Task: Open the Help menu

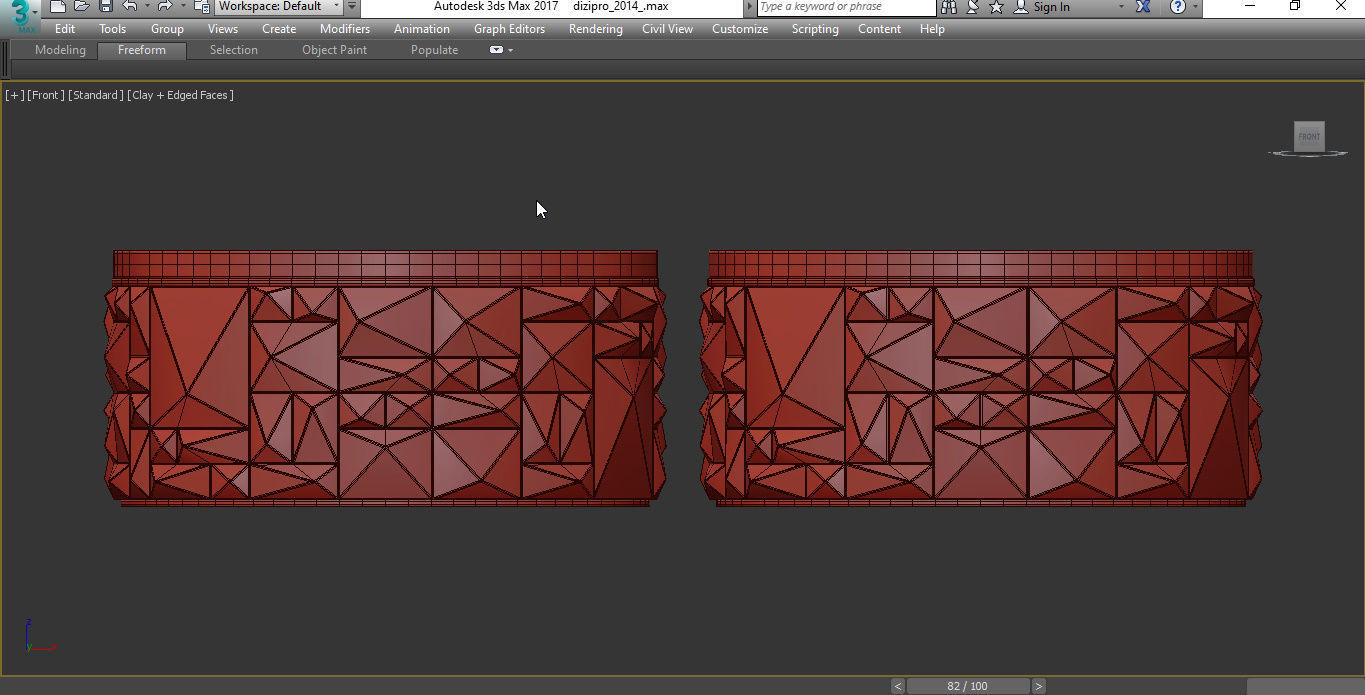Action: point(932,29)
